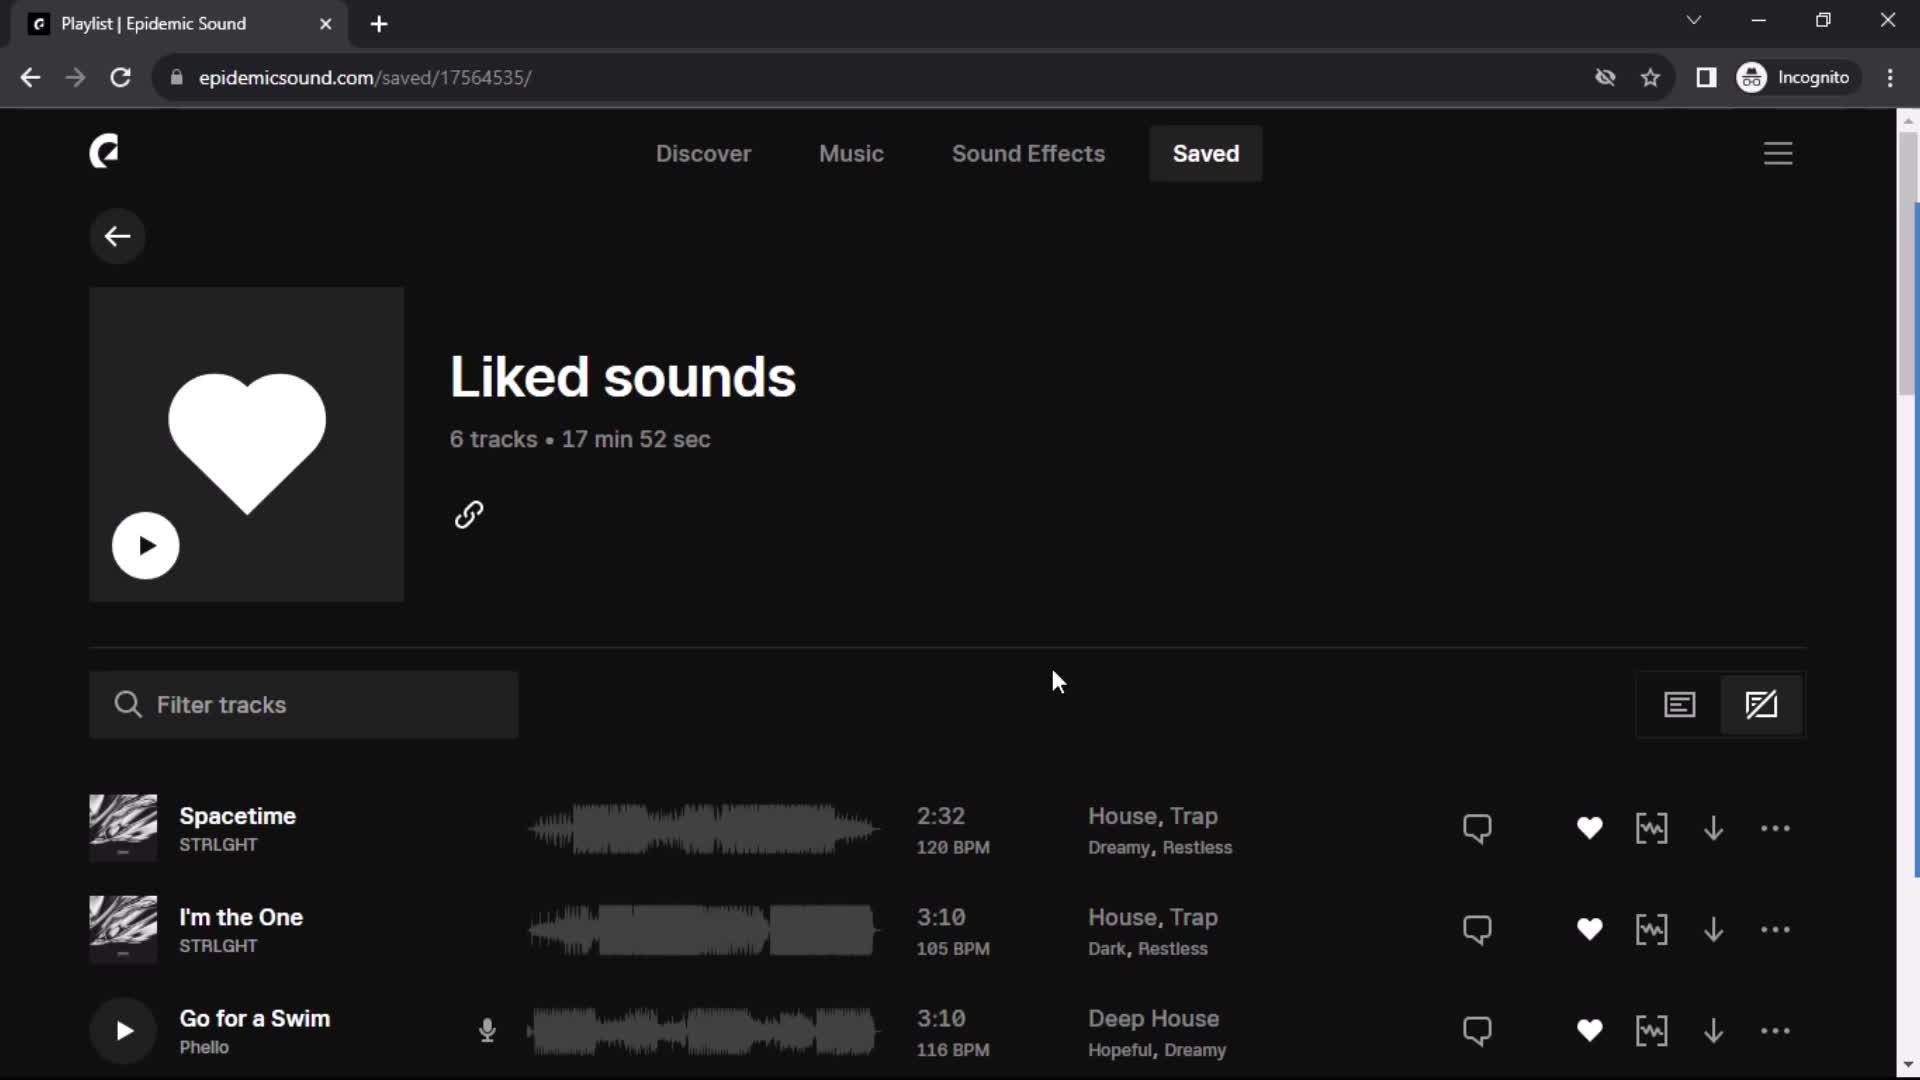Click the like/heart icon on I'm the One
This screenshot has width=1920, height=1080.
coord(1589,930)
